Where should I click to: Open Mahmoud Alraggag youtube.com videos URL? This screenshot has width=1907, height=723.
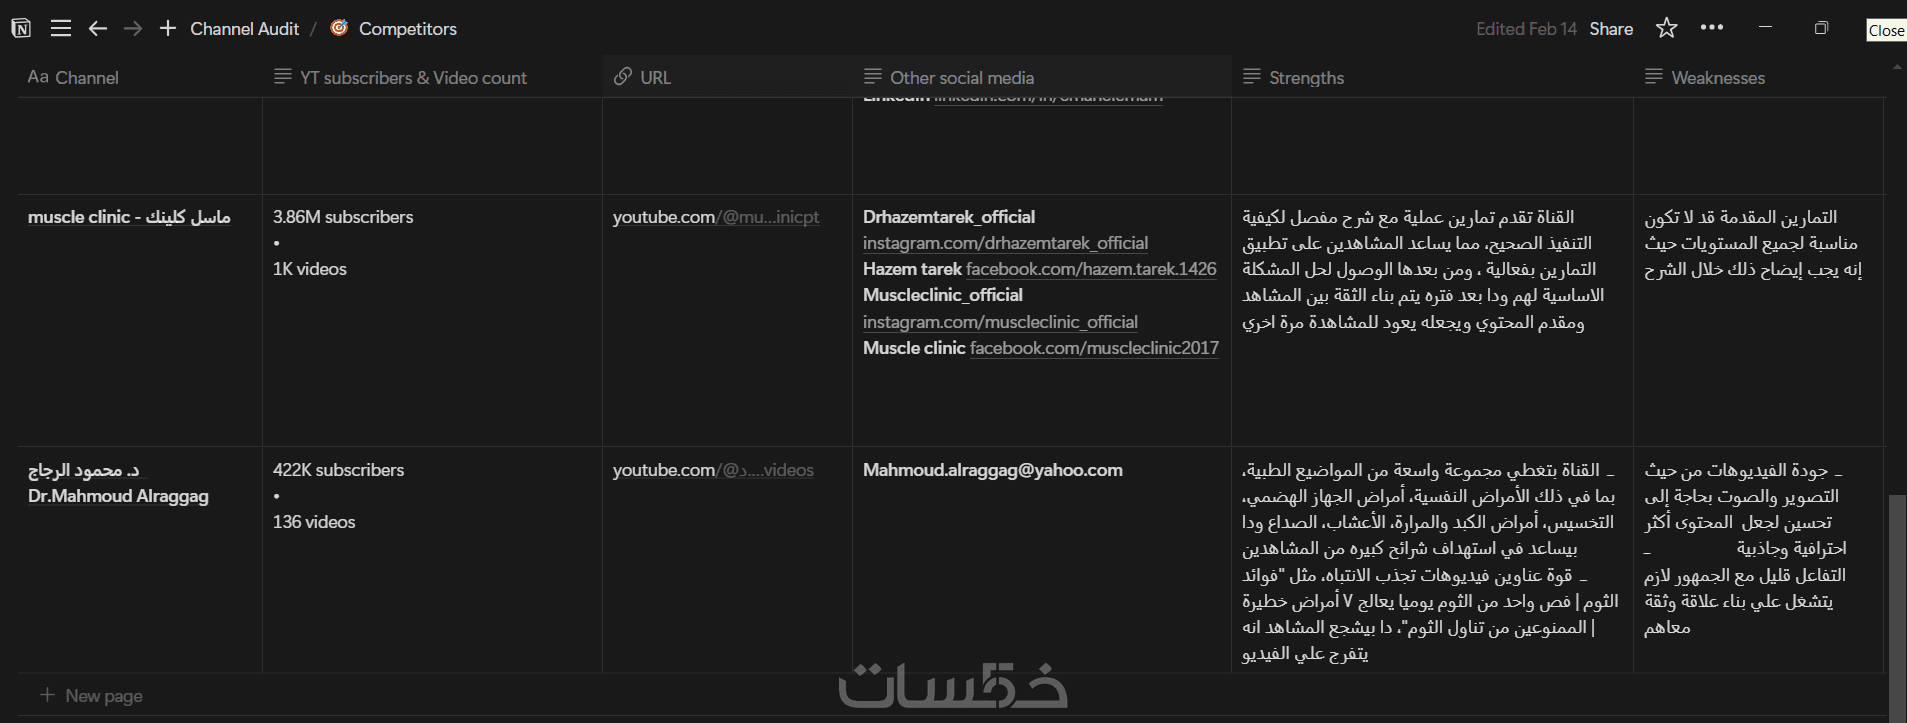click(x=713, y=470)
